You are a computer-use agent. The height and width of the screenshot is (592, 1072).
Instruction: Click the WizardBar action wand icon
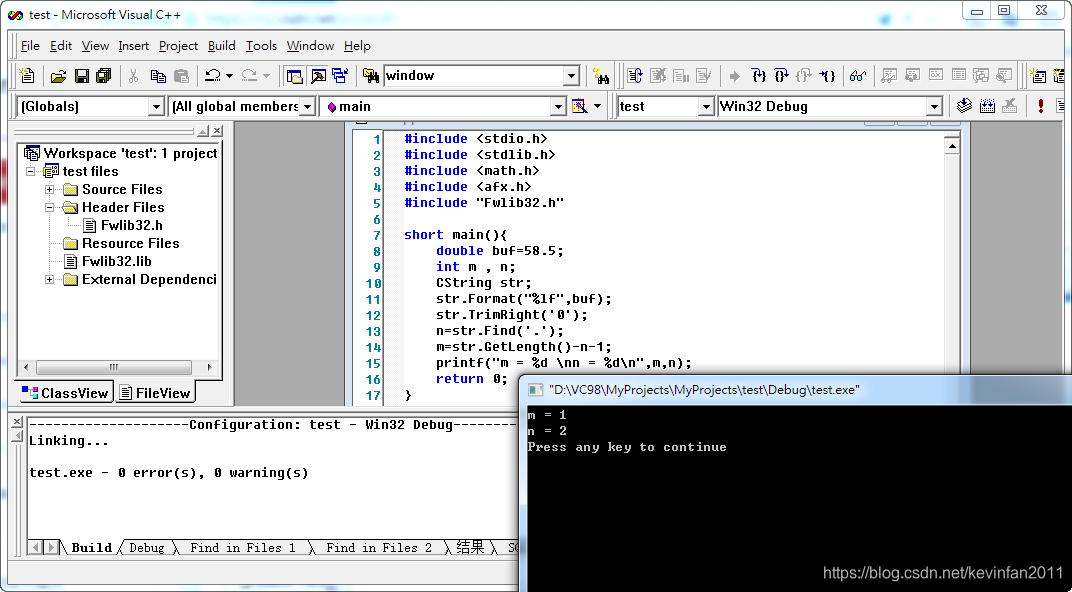coord(579,106)
